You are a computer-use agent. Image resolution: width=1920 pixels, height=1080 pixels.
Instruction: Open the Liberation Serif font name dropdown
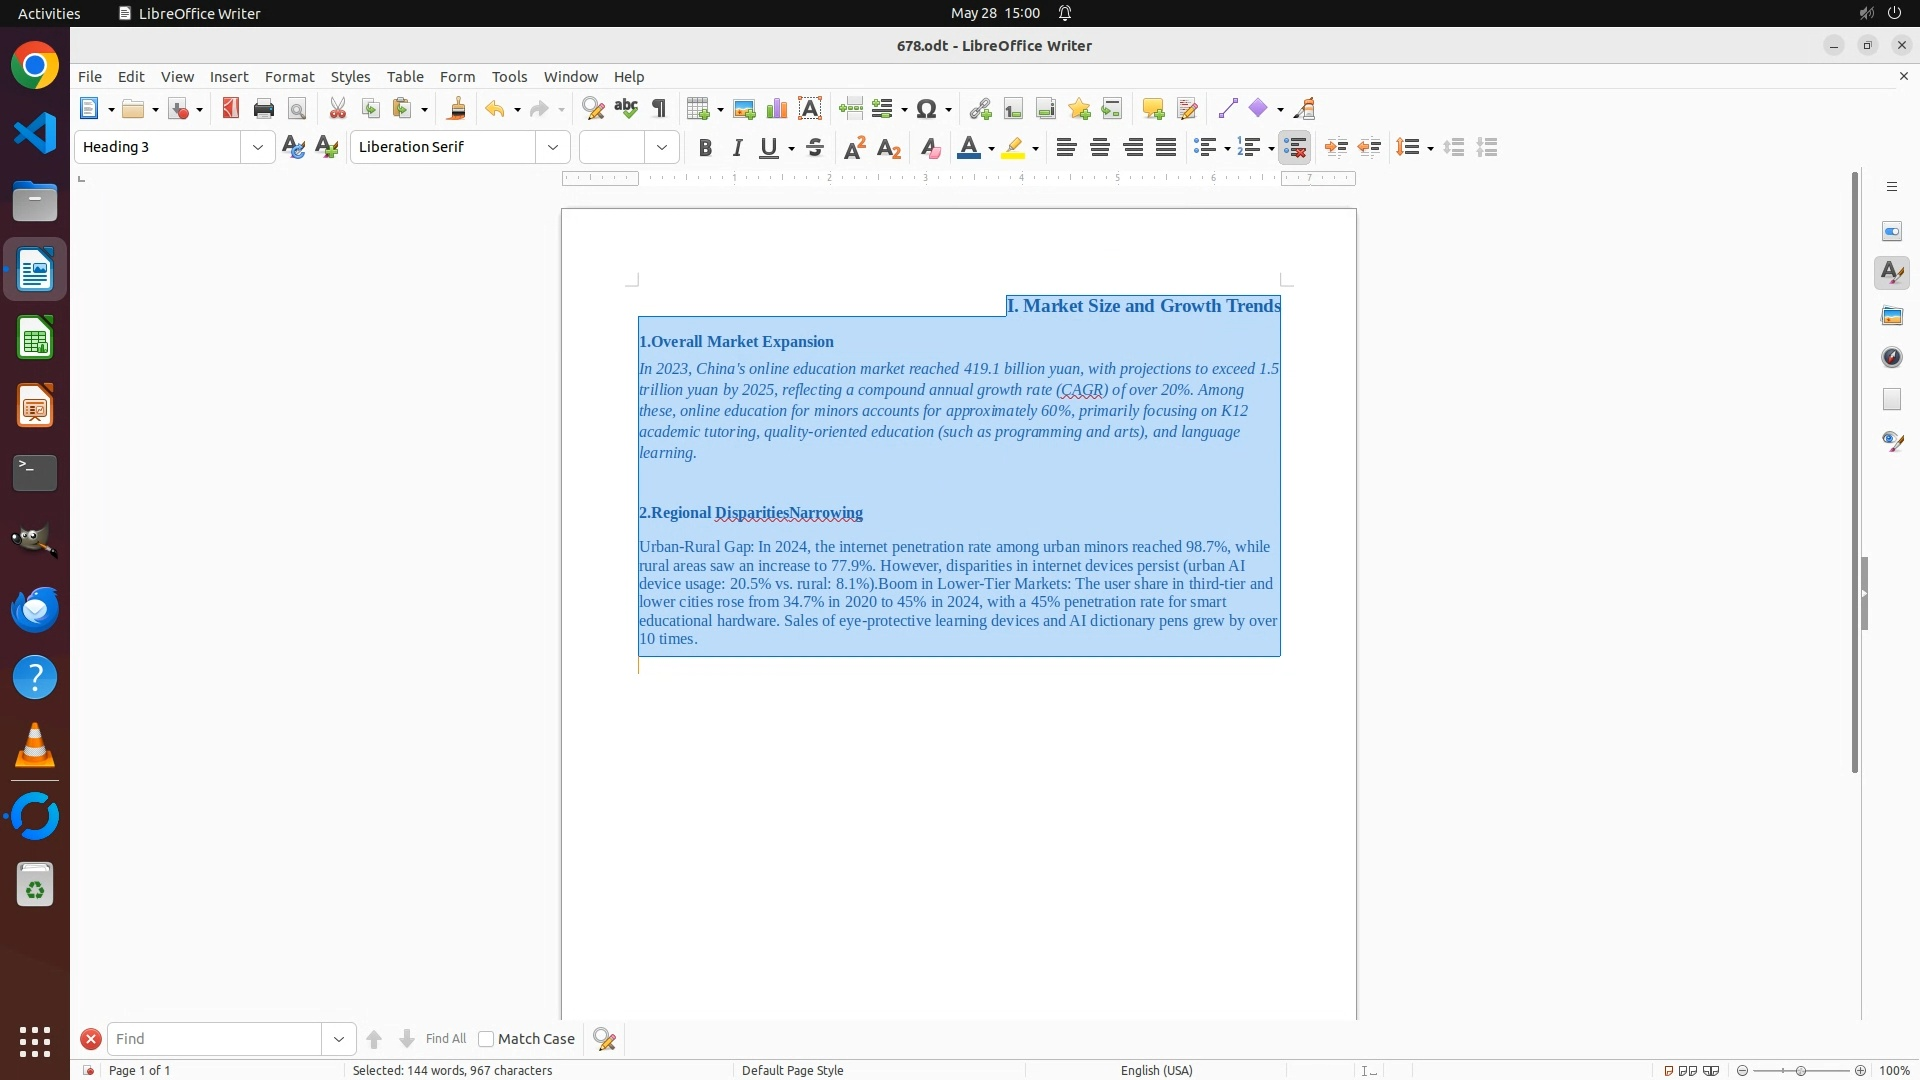[x=553, y=148]
